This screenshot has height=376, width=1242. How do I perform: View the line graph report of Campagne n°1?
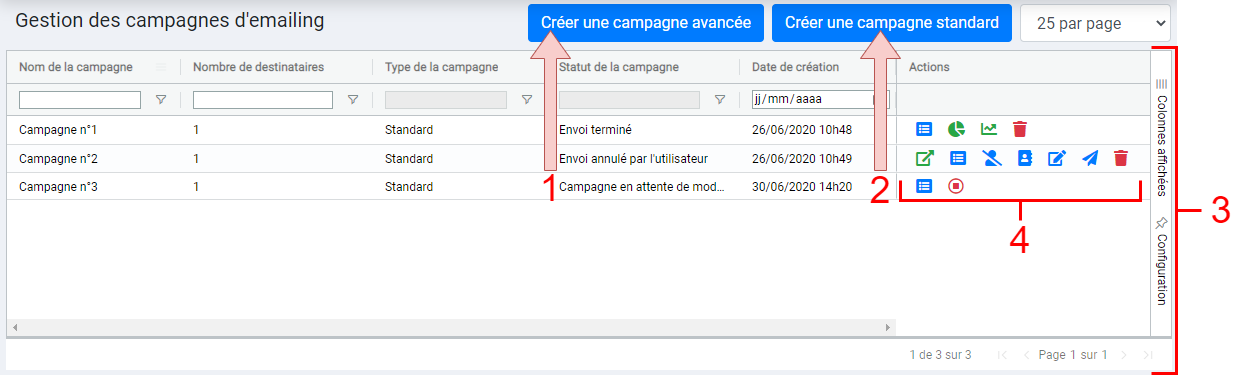pyautogui.click(x=989, y=129)
